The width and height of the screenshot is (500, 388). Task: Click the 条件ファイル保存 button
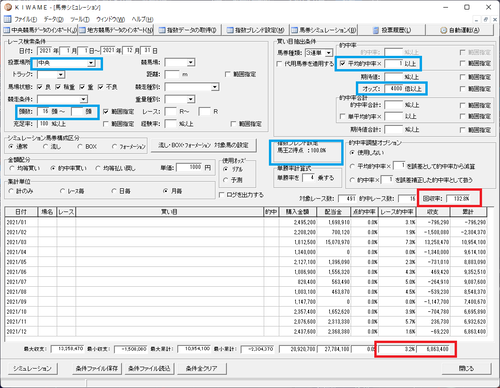[97, 368]
